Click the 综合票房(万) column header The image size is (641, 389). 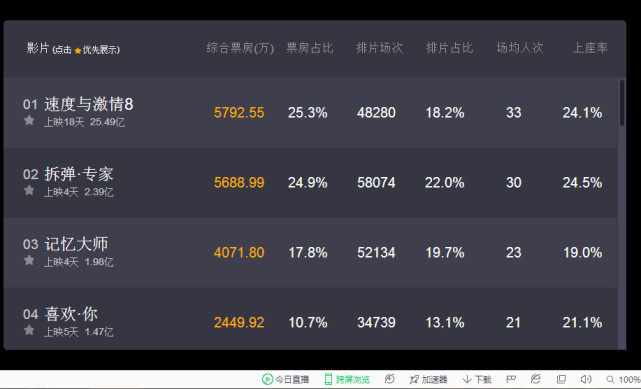click(240, 48)
